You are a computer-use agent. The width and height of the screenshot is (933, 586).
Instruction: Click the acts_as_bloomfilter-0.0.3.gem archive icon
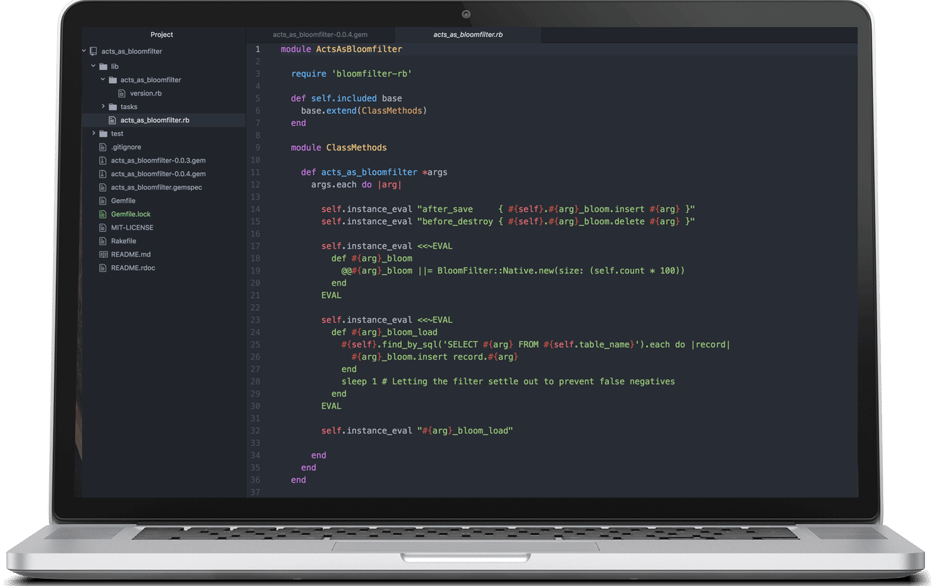(103, 161)
